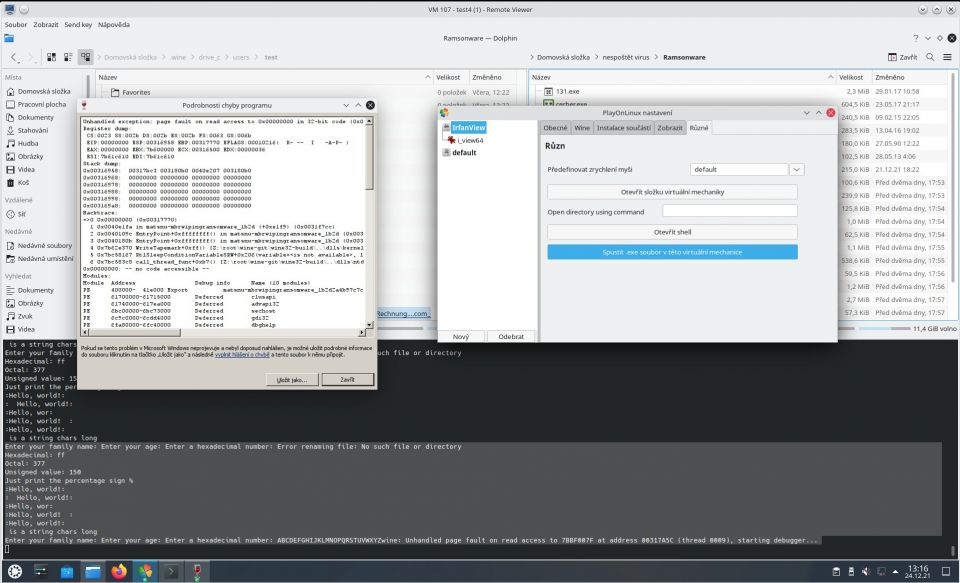The image size is (960, 583).
Task: Select i_view64 shortcut in PlayOnLinux
Action: coord(470,140)
